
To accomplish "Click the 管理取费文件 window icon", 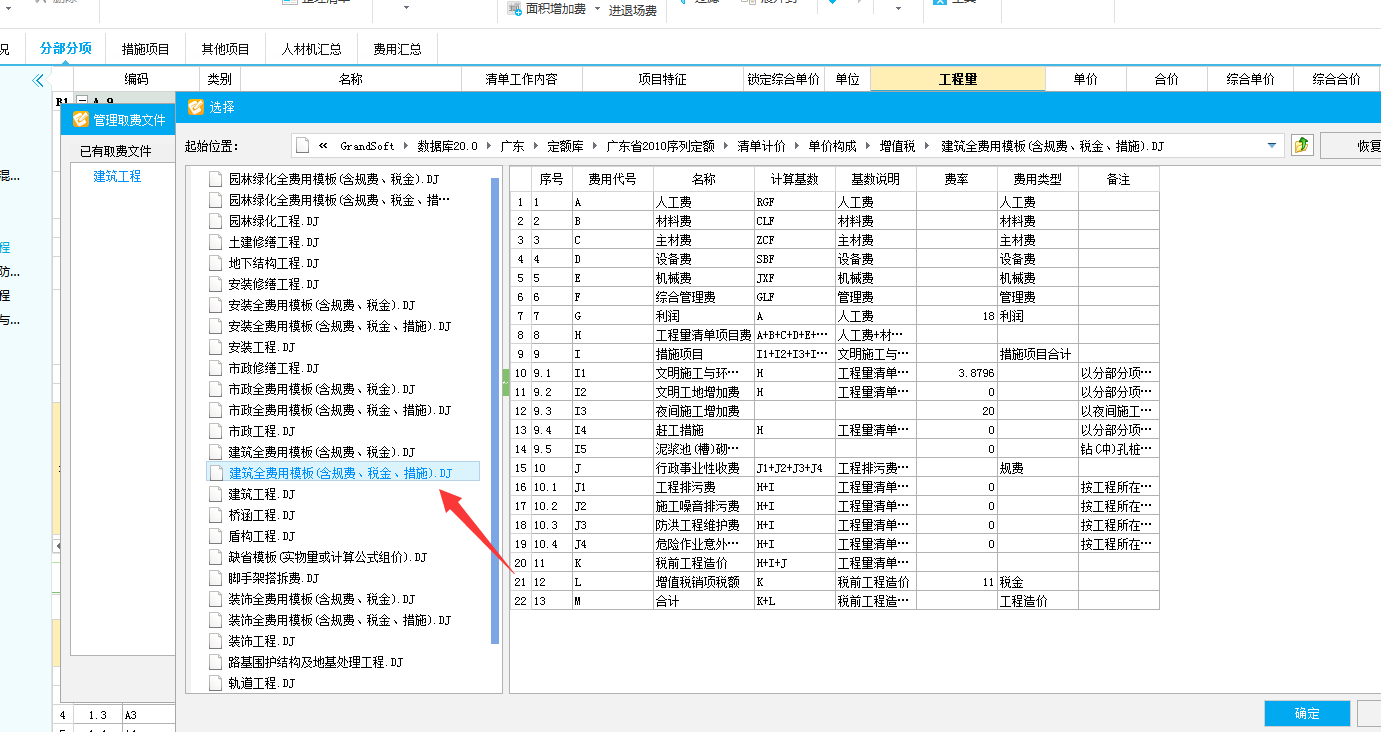I will (81, 120).
